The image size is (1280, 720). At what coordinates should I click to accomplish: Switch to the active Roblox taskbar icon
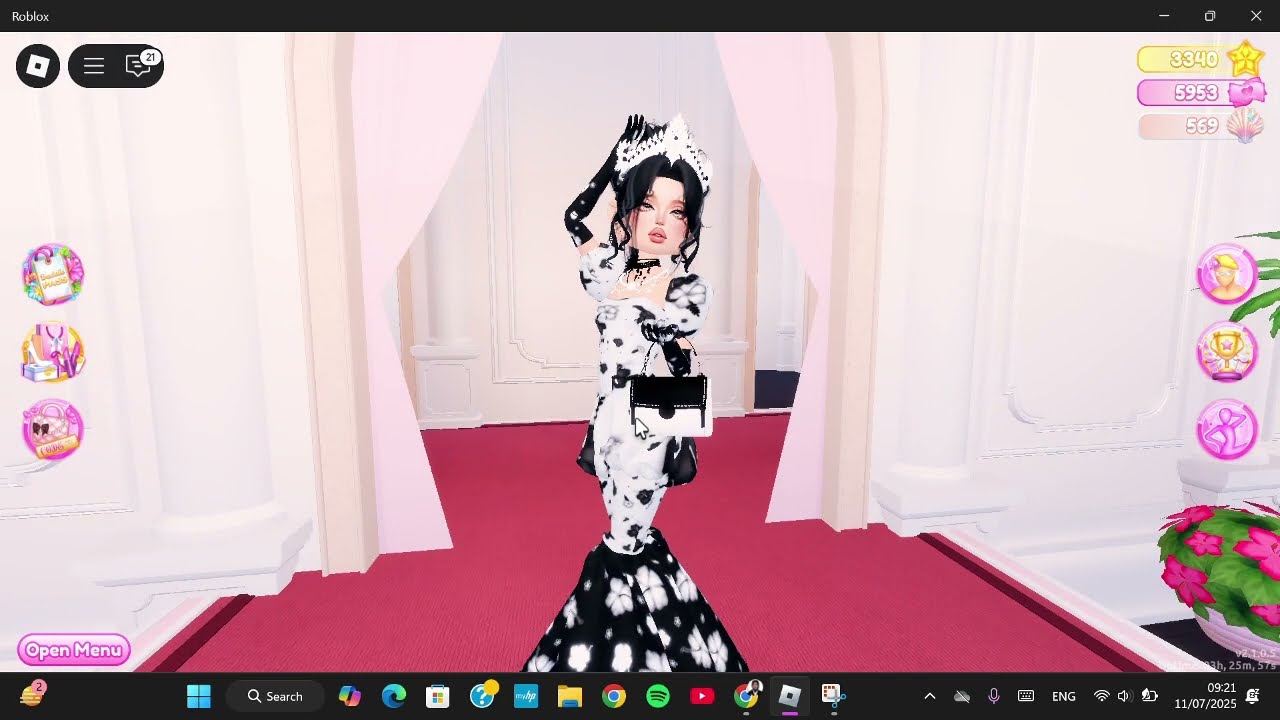click(x=790, y=696)
